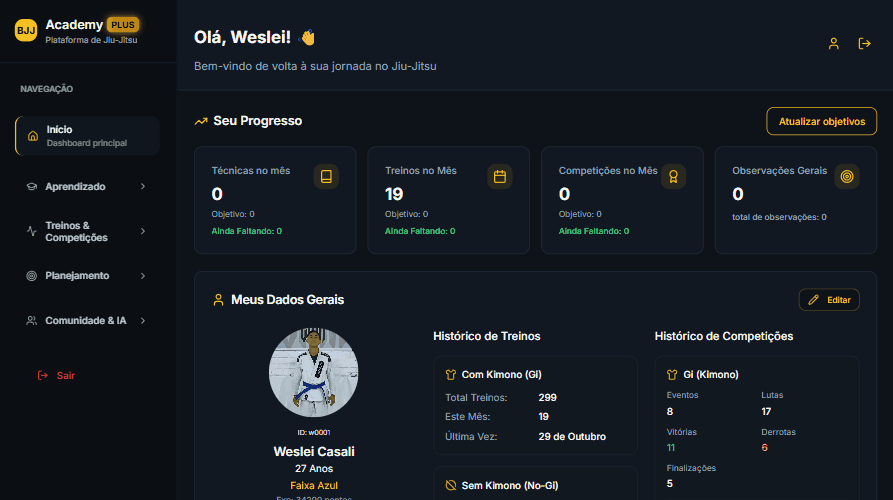Click the Editar button
The image size is (893, 500).
[829, 300]
